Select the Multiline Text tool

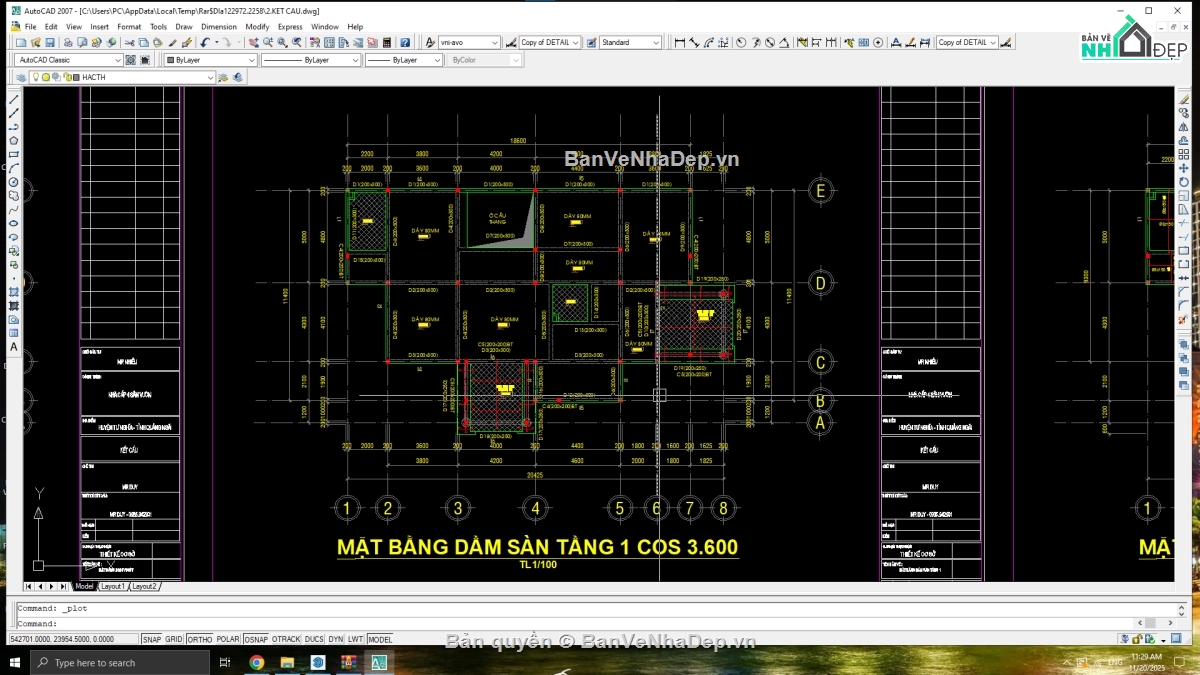coord(14,347)
